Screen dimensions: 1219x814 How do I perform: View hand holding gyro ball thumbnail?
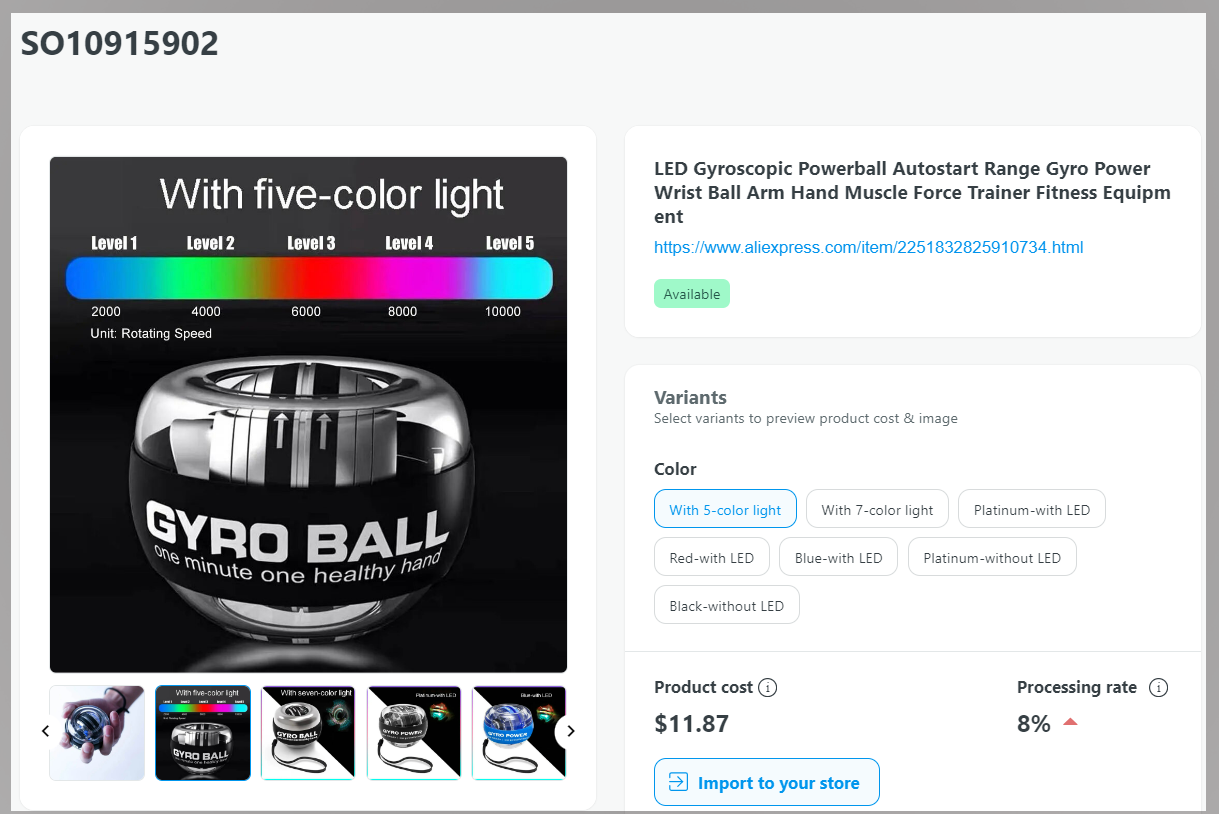point(97,733)
